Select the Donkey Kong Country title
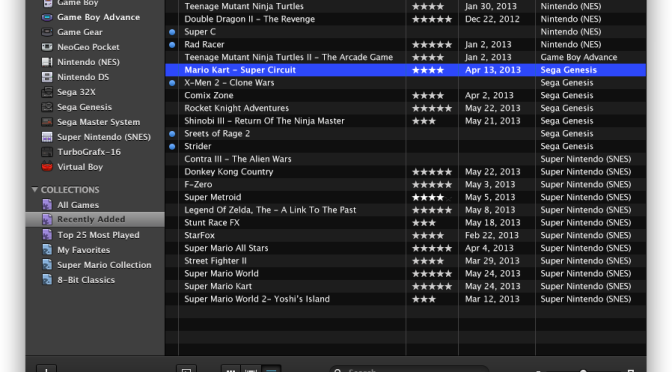 228,172
